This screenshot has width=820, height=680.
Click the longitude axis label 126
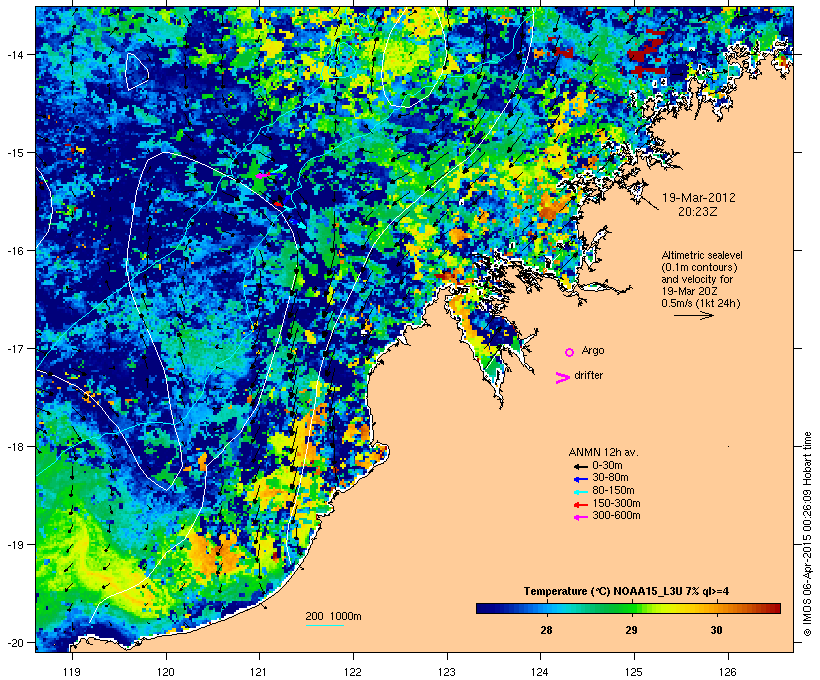727,672
